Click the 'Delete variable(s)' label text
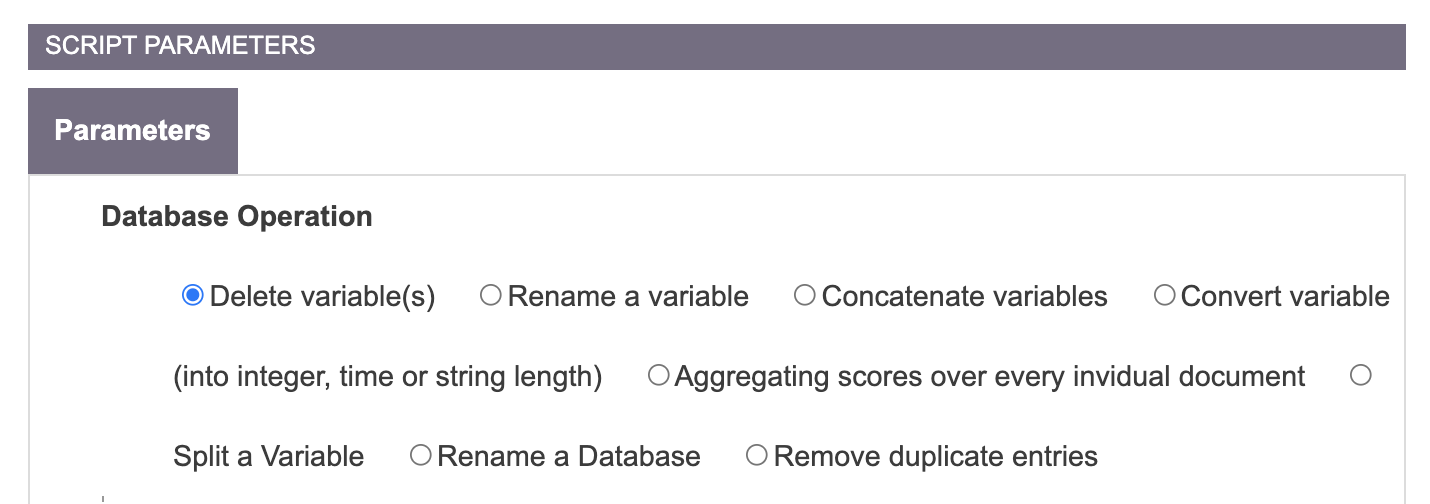 click(x=323, y=297)
